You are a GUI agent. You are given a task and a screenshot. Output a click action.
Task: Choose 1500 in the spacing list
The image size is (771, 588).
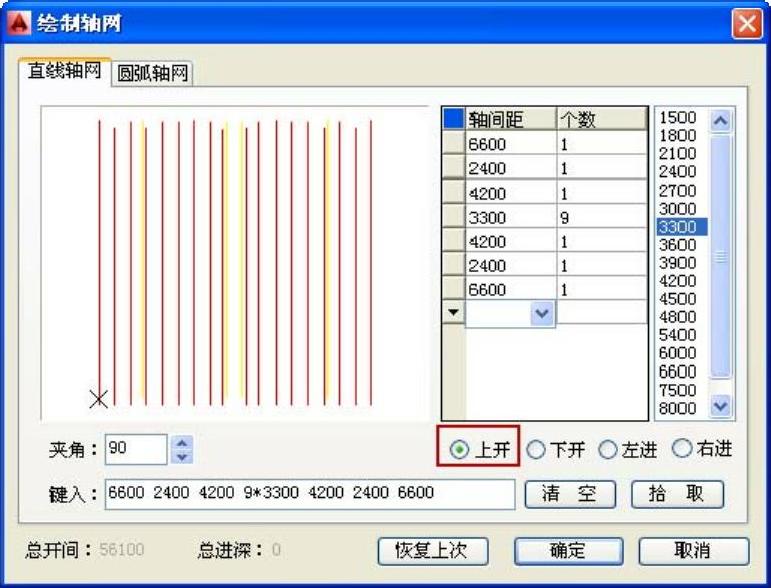click(678, 118)
